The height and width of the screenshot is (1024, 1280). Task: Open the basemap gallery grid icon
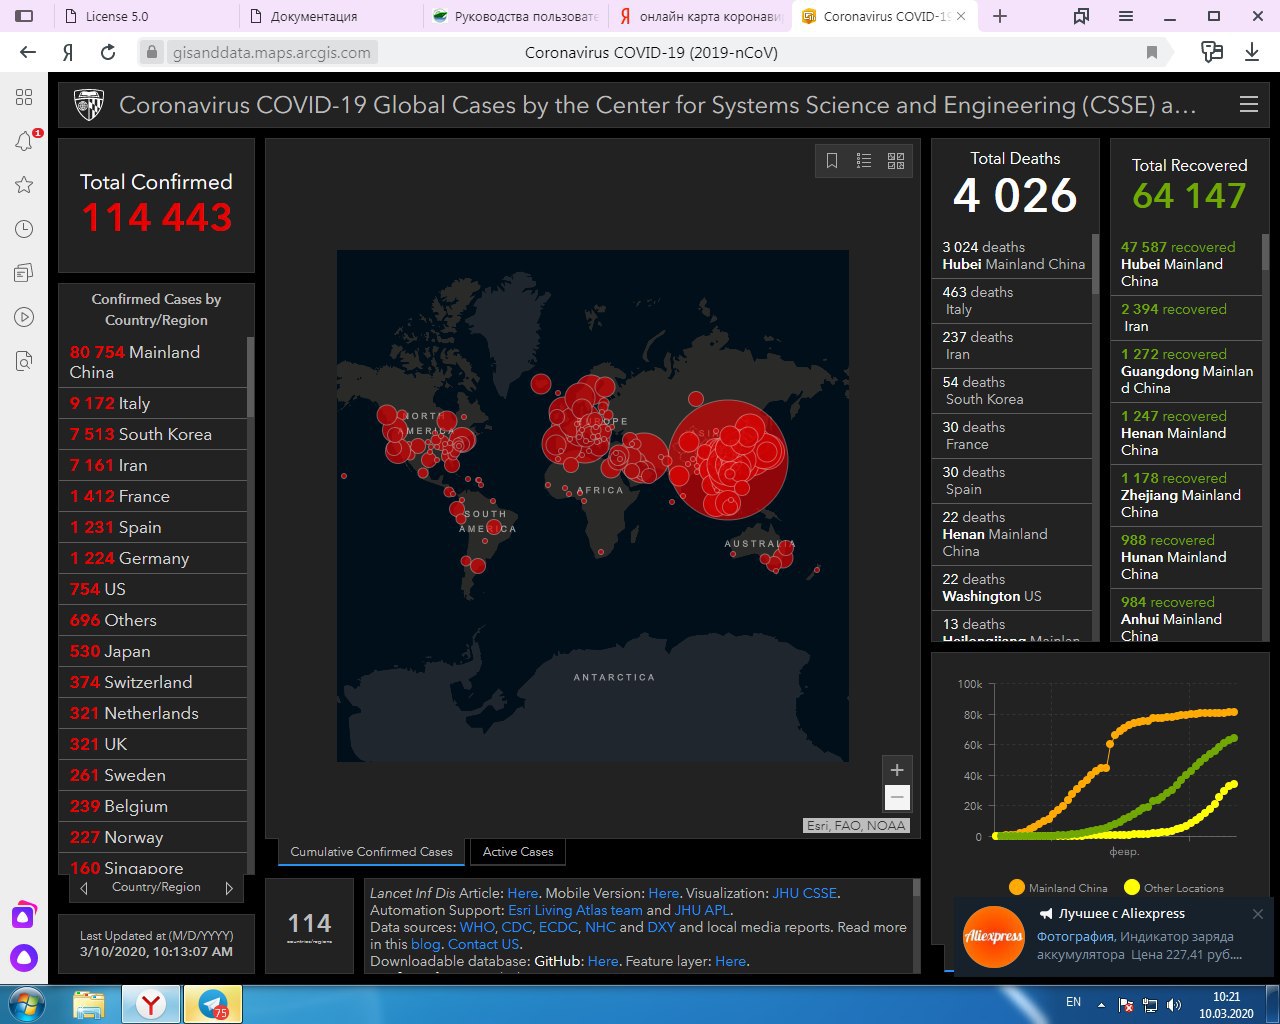coord(896,161)
